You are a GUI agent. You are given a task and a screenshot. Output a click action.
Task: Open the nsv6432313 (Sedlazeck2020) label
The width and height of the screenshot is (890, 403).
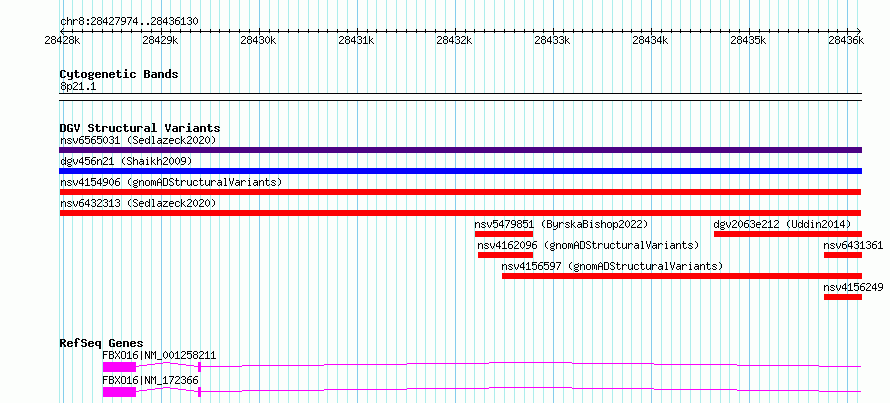pyautogui.click(x=138, y=203)
